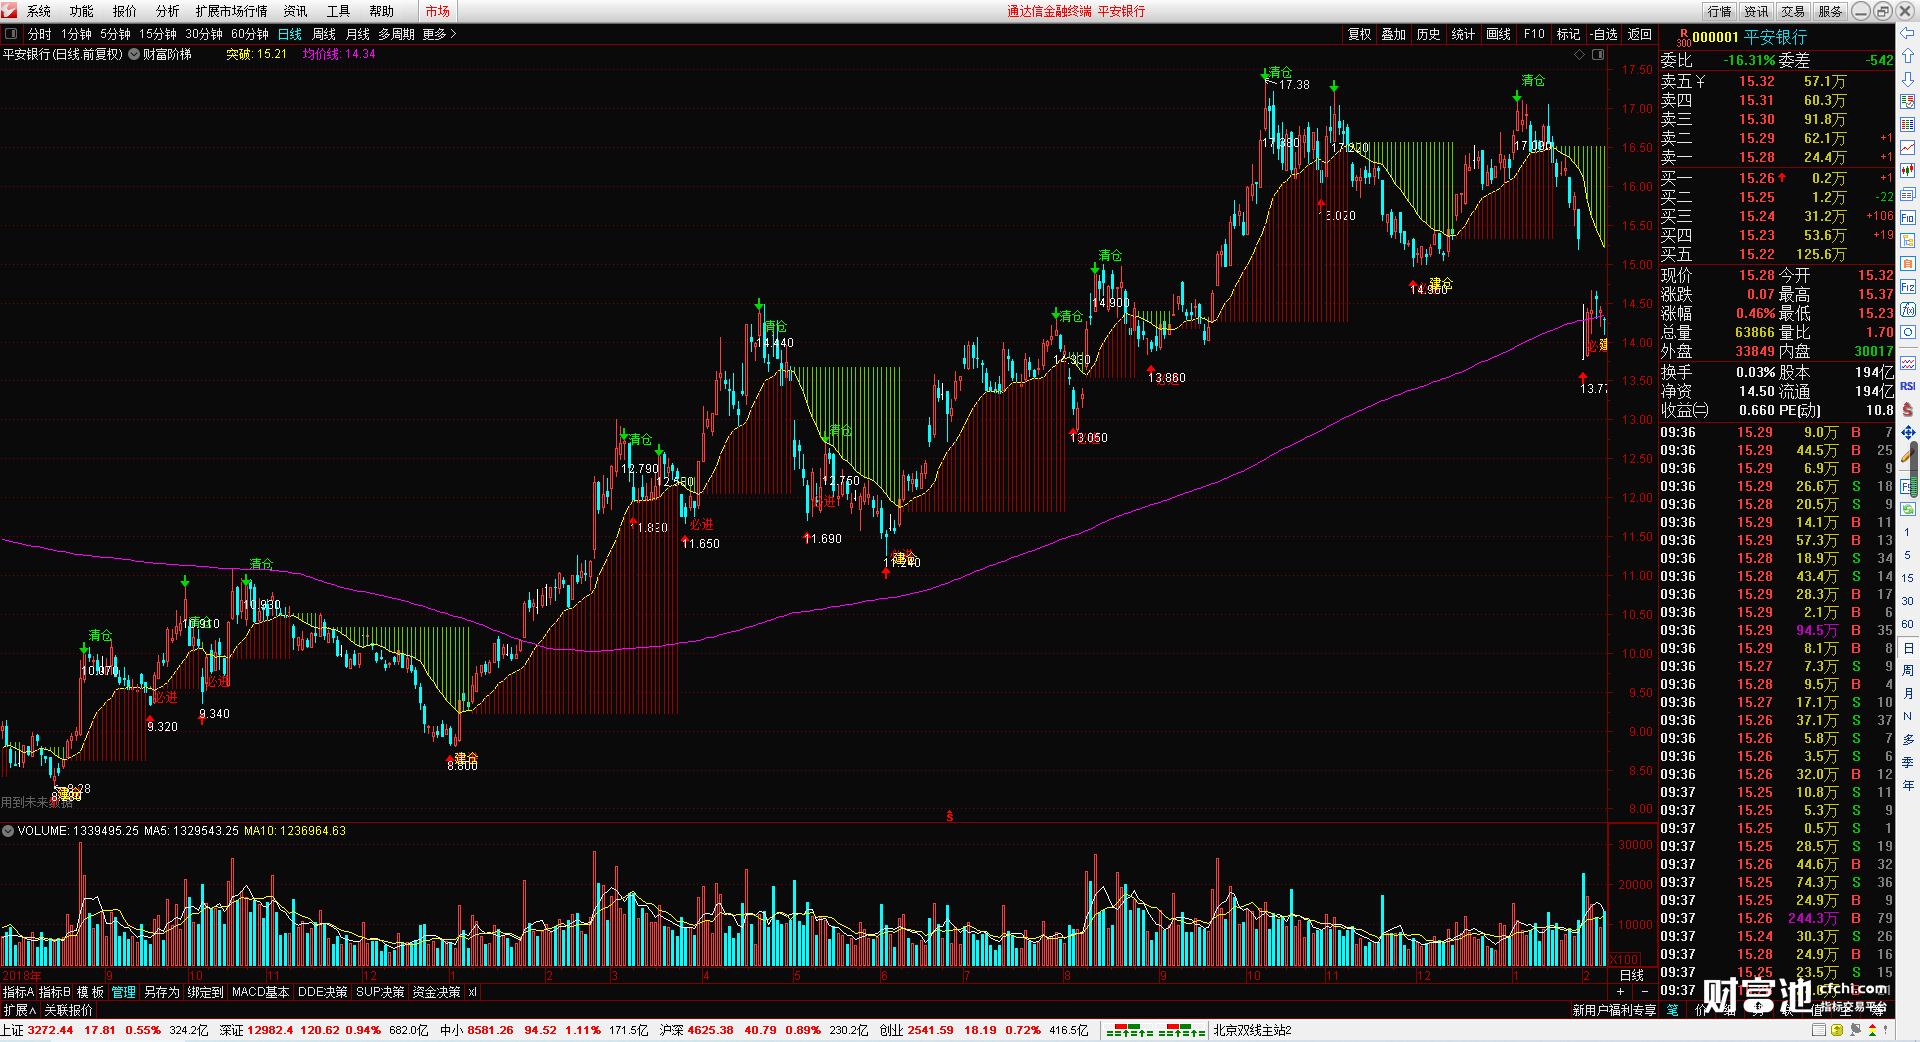Click the 行情 button
Image resolution: width=1920 pixels, height=1042 pixels.
1720,11
